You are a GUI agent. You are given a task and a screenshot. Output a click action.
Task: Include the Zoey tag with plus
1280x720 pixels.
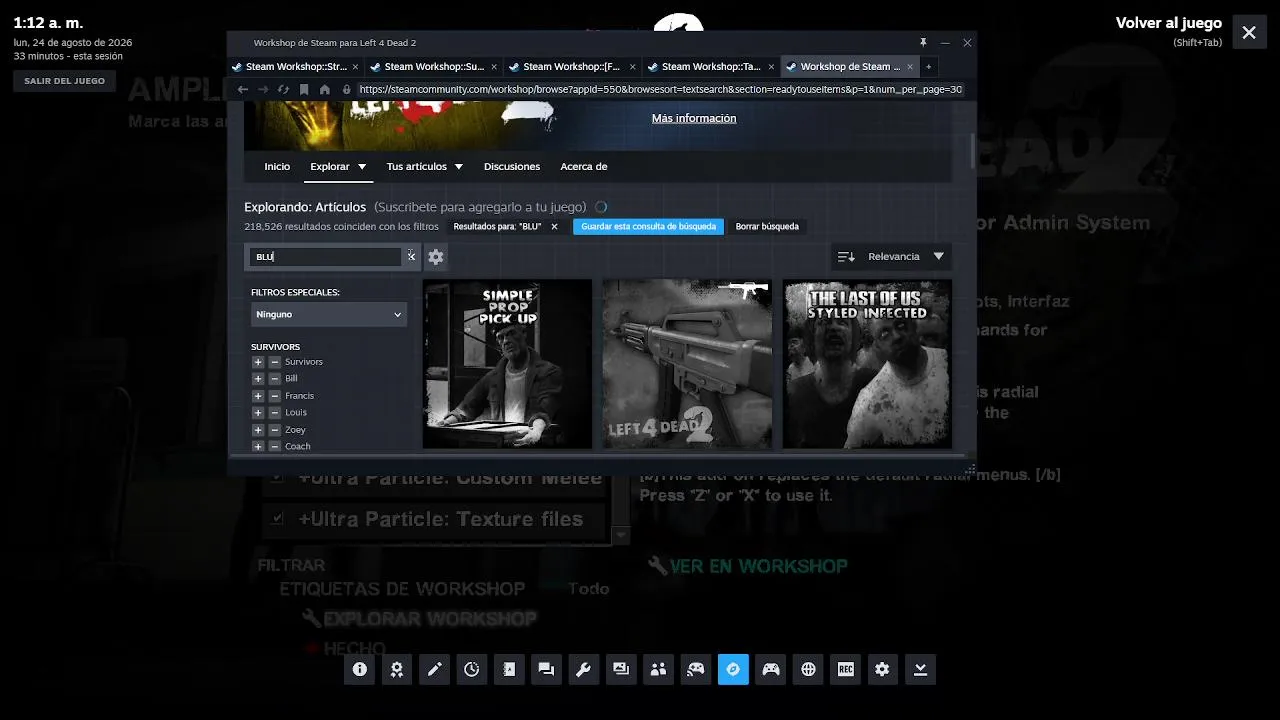click(x=258, y=430)
